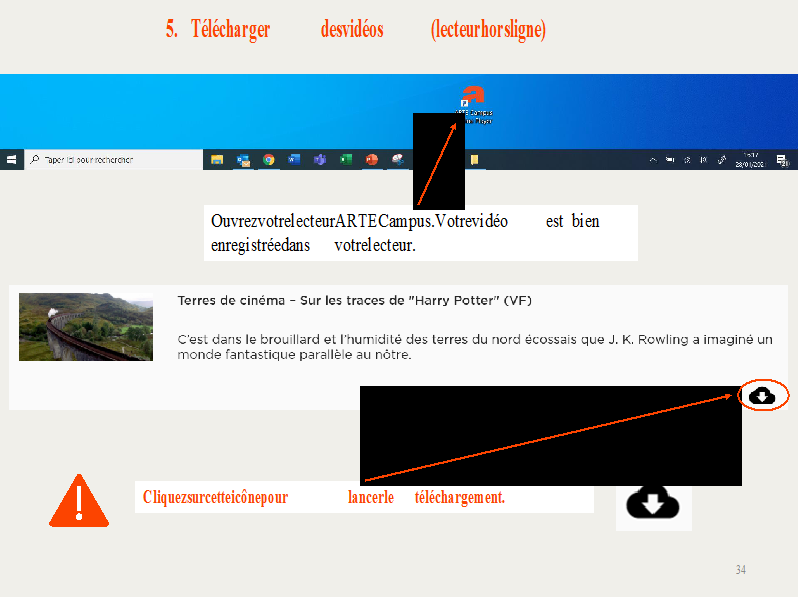Switch to Microsoft Teams in taskbar

click(x=320, y=160)
